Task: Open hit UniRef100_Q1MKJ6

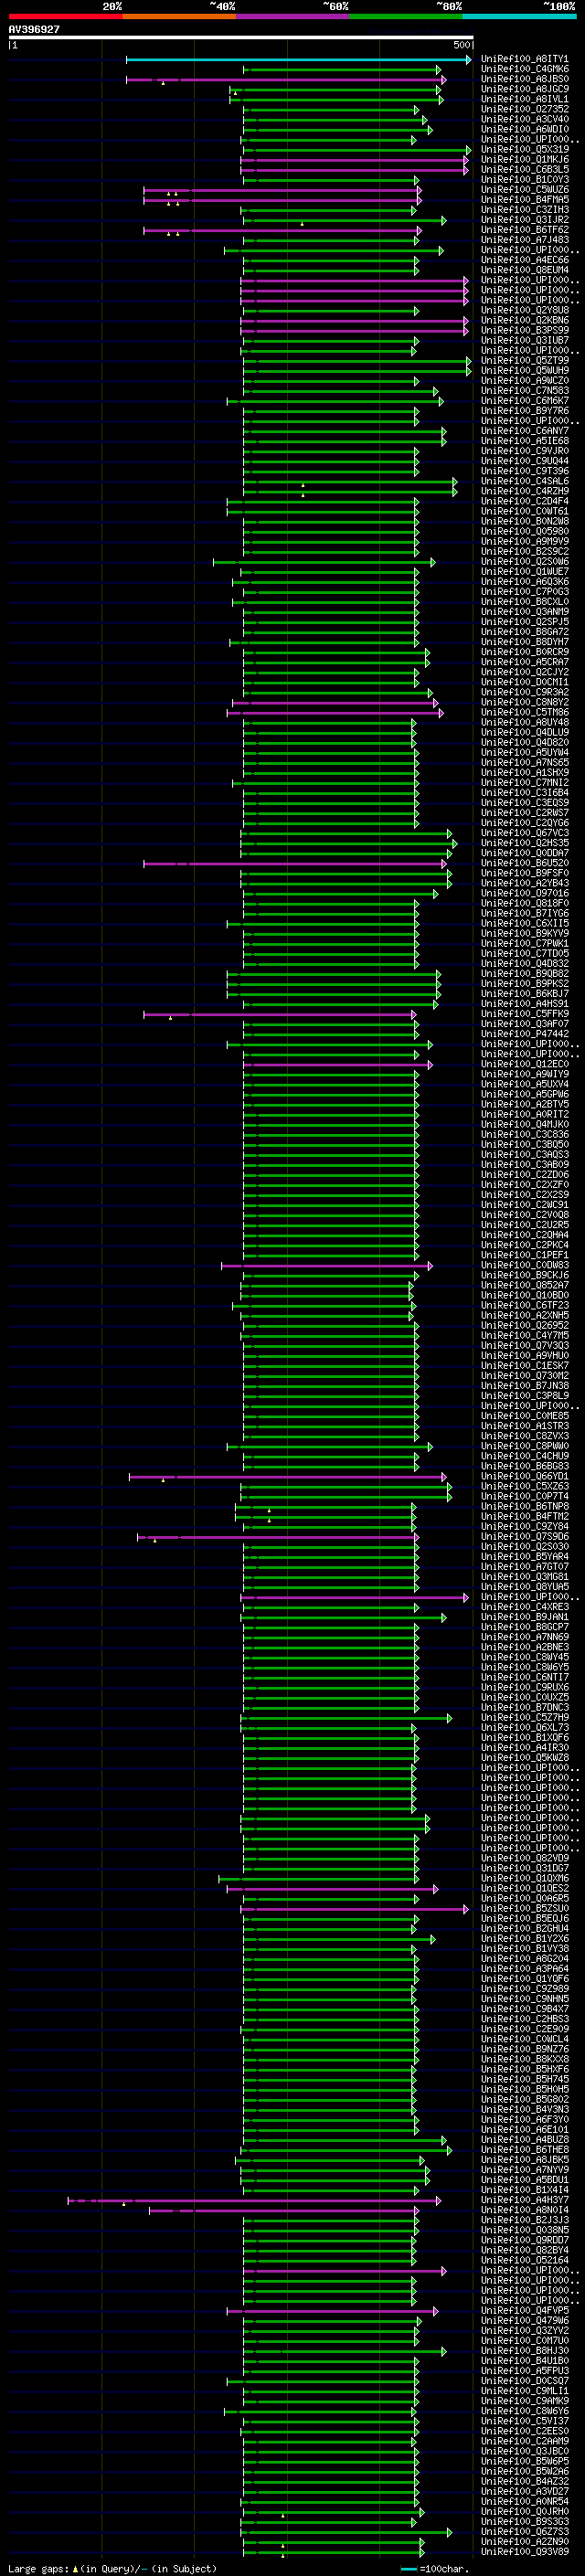Action: tap(524, 160)
